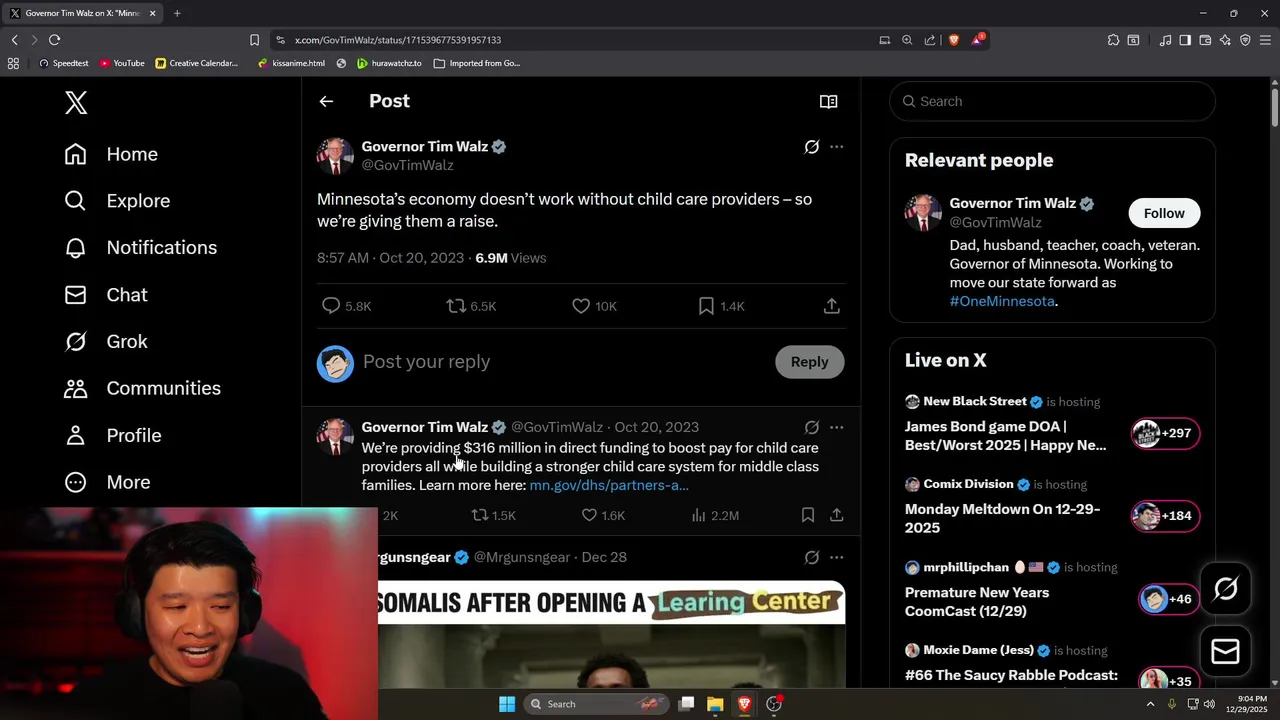Bookmark the $316 million reply
This screenshot has height=720, width=1280.
click(807, 516)
